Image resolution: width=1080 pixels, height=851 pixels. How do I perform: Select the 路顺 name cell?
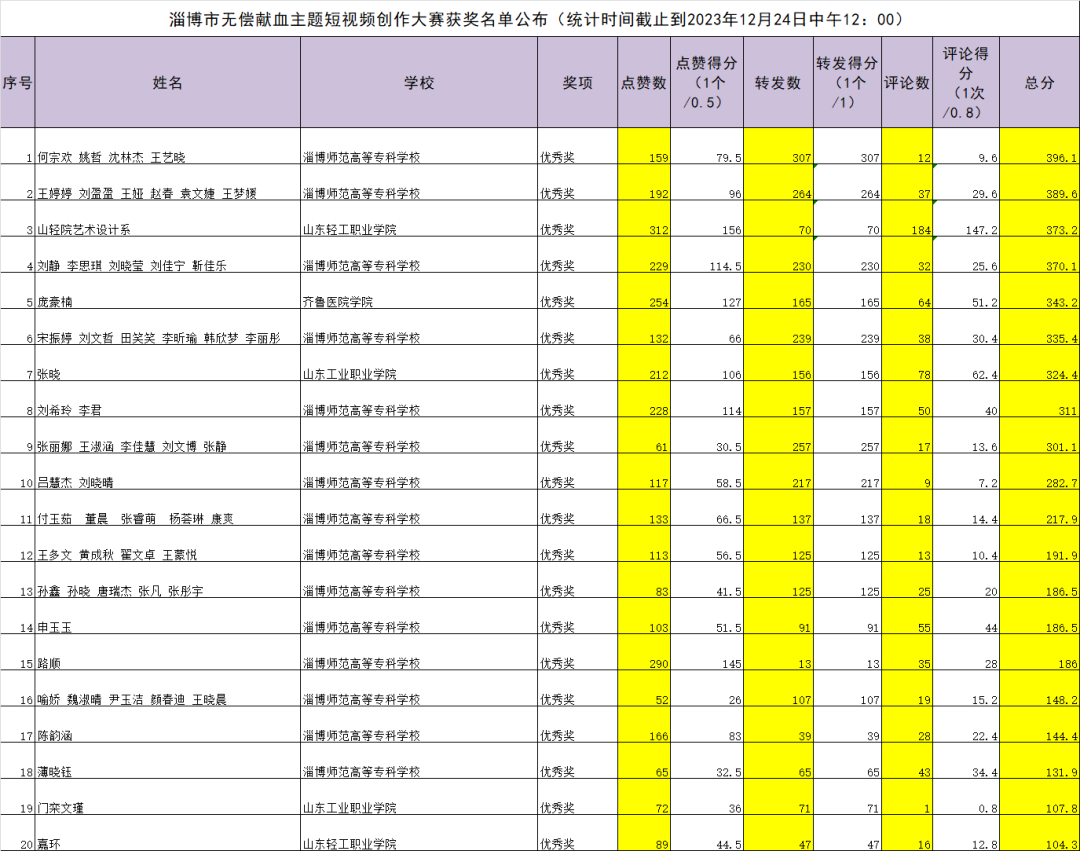coord(167,653)
